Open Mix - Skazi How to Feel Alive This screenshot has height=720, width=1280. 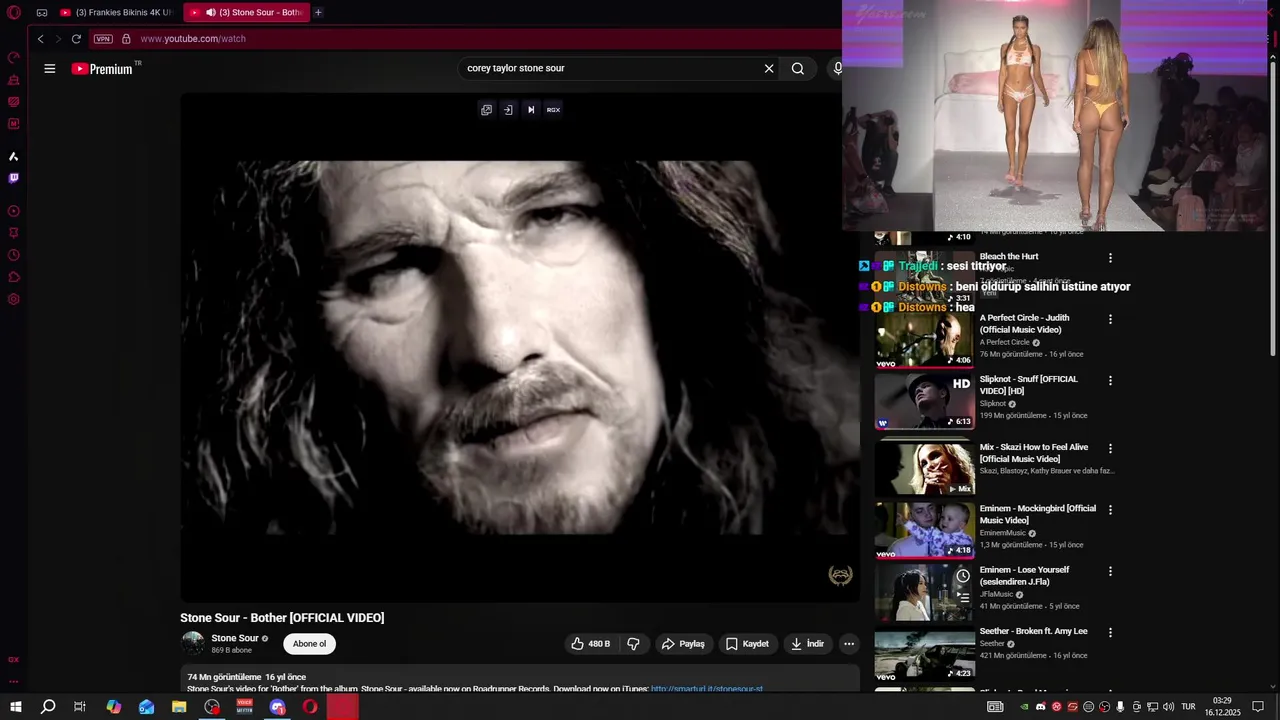(x=1034, y=453)
